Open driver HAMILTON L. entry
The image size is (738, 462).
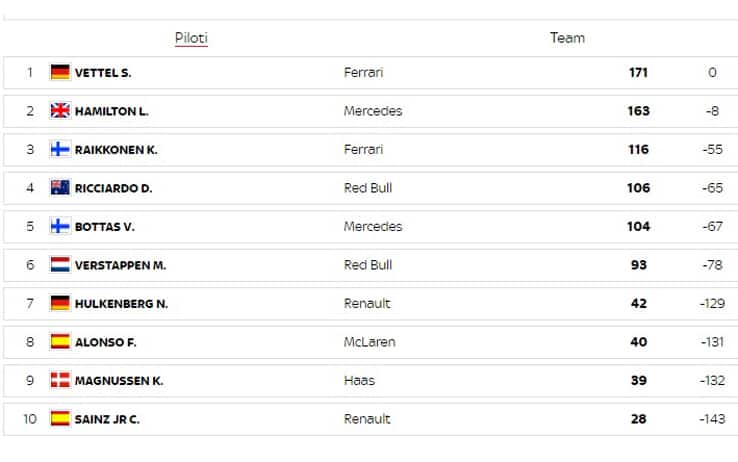point(111,111)
